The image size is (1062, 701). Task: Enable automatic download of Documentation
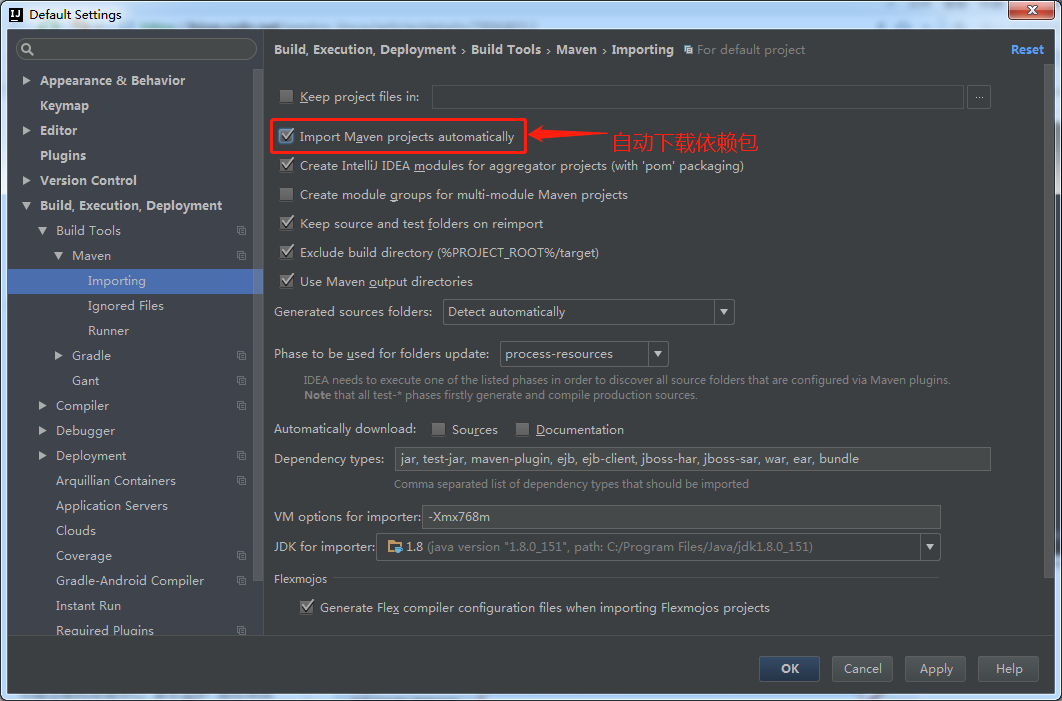click(x=522, y=429)
